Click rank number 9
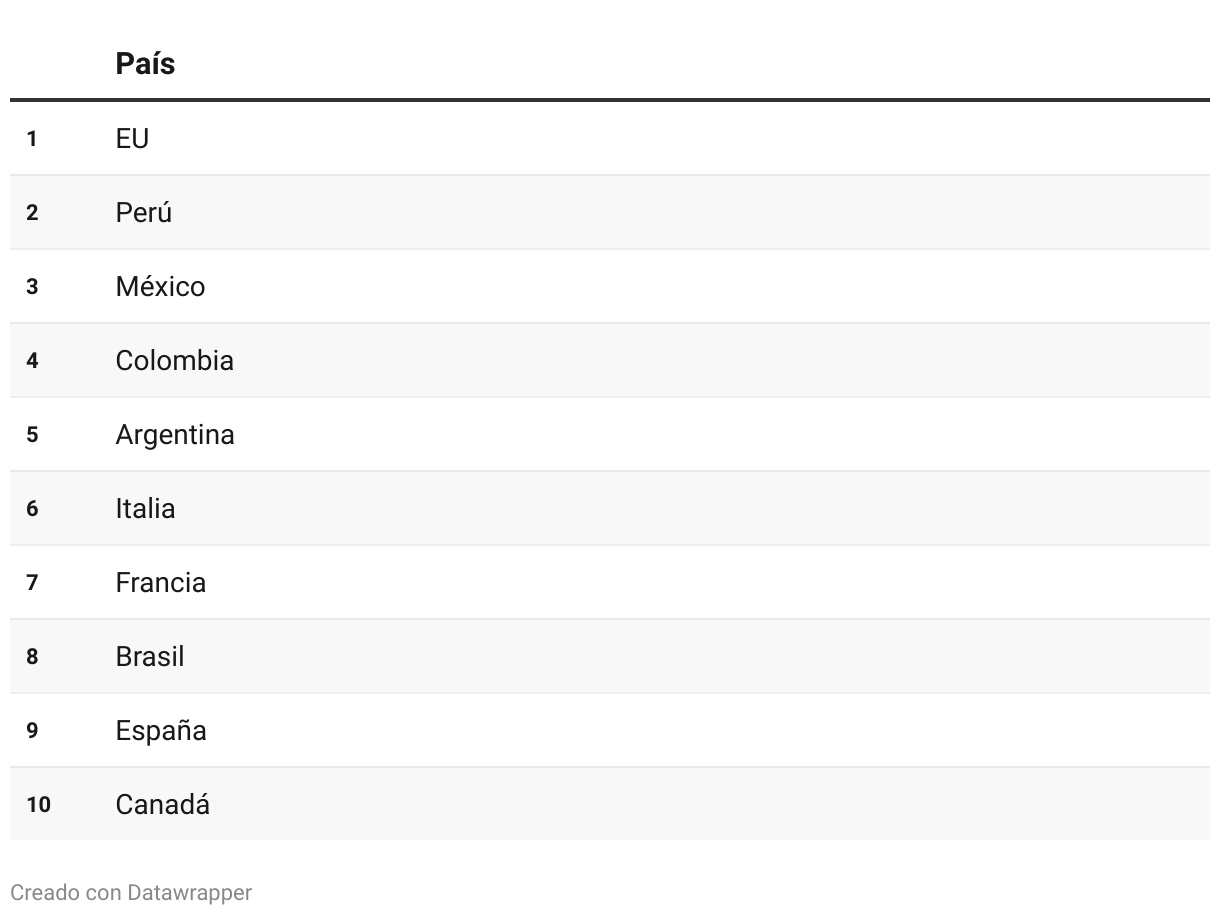1220x916 pixels. pos(32,731)
